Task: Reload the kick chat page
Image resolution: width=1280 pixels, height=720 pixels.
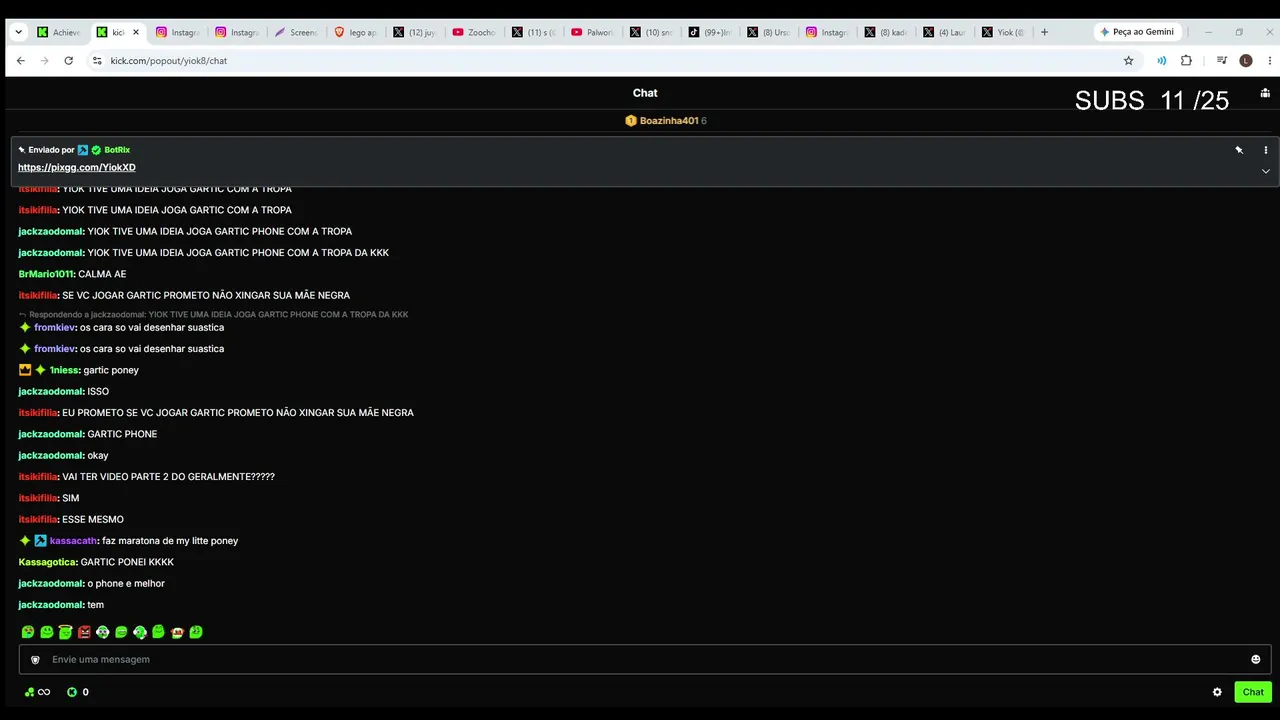Action: tap(68, 61)
